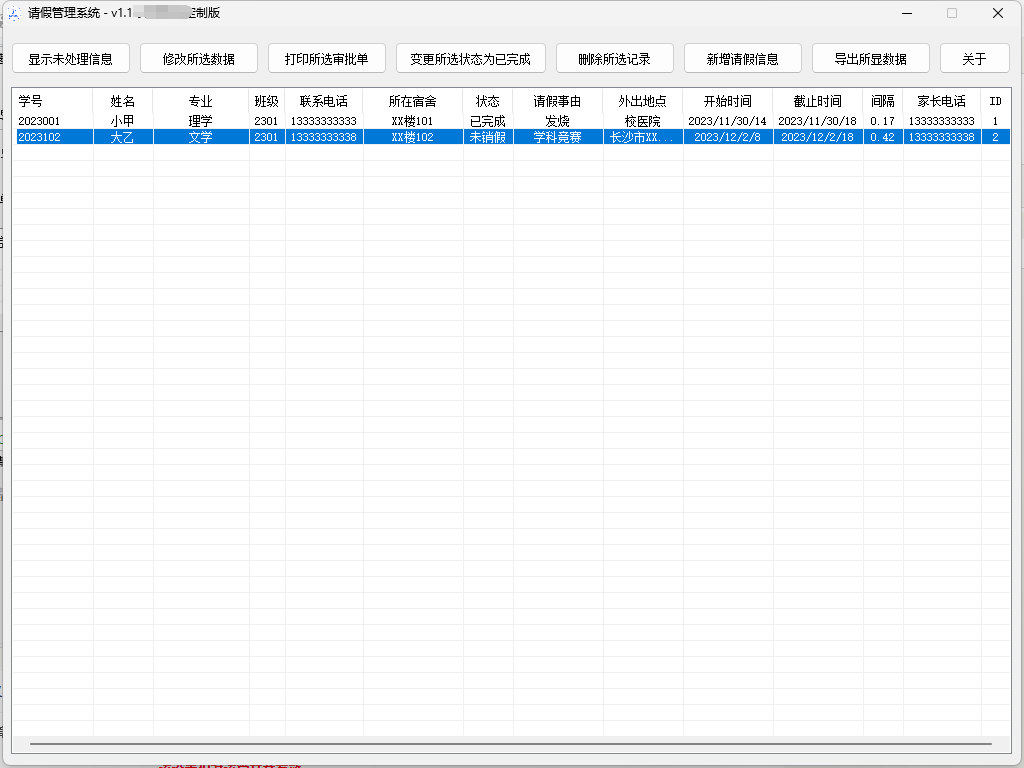Image resolution: width=1024 pixels, height=768 pixels.
Task: Click the 请假事由 column header
Action: 557,102
